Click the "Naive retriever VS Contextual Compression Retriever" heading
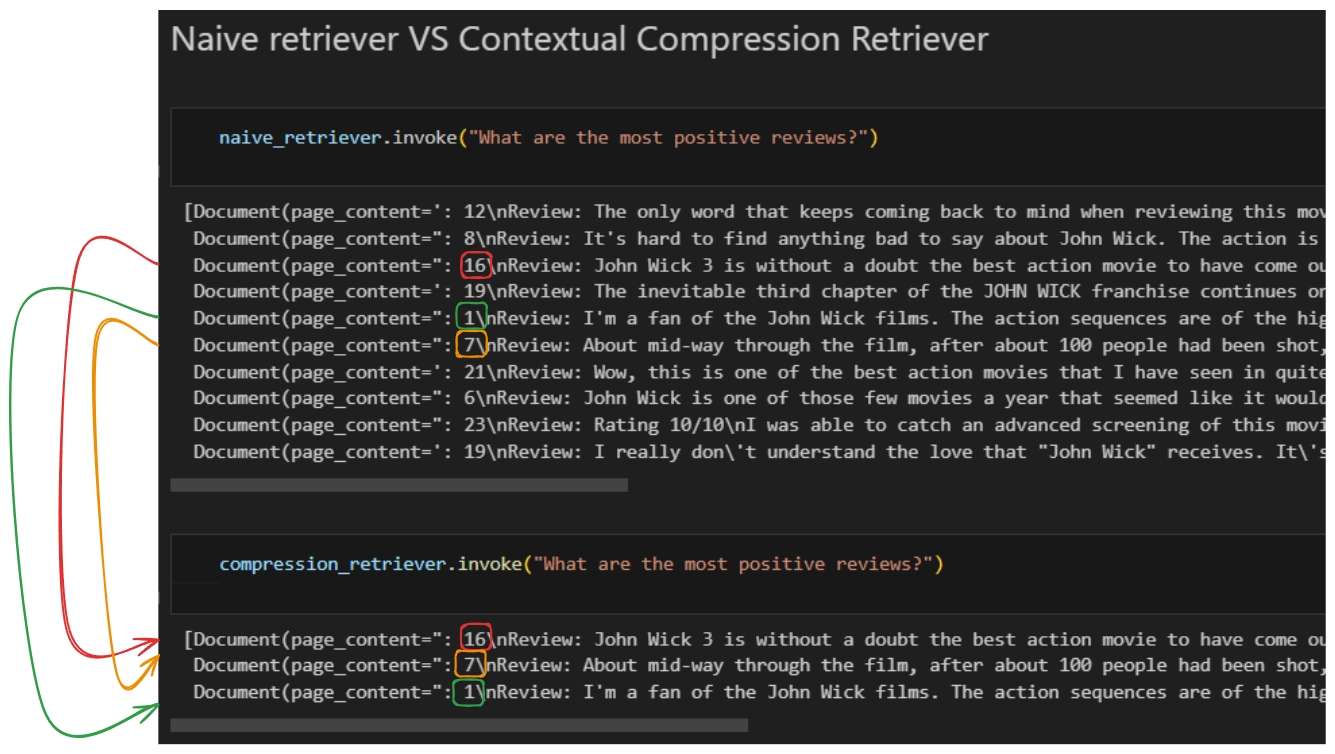The image size is (1335, 754). pyautogui.click(x=579, y=40)
